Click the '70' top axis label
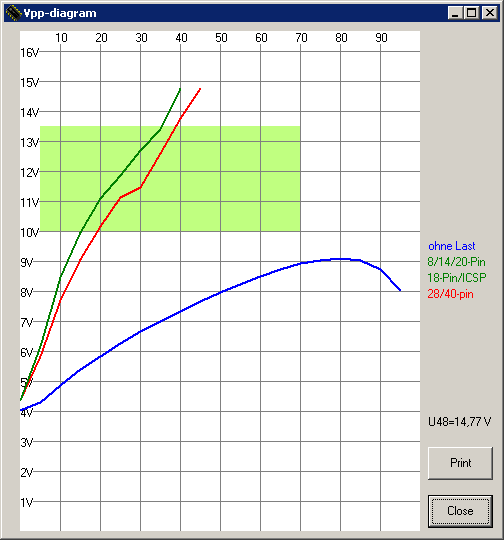The image size is (504, 540). [301, 38]
